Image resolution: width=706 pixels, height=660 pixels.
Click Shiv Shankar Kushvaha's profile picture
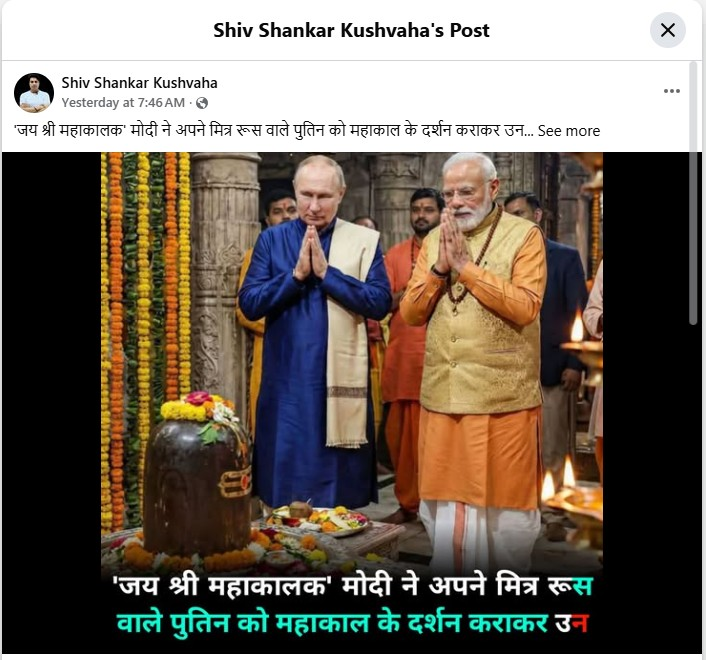(34, 93)
